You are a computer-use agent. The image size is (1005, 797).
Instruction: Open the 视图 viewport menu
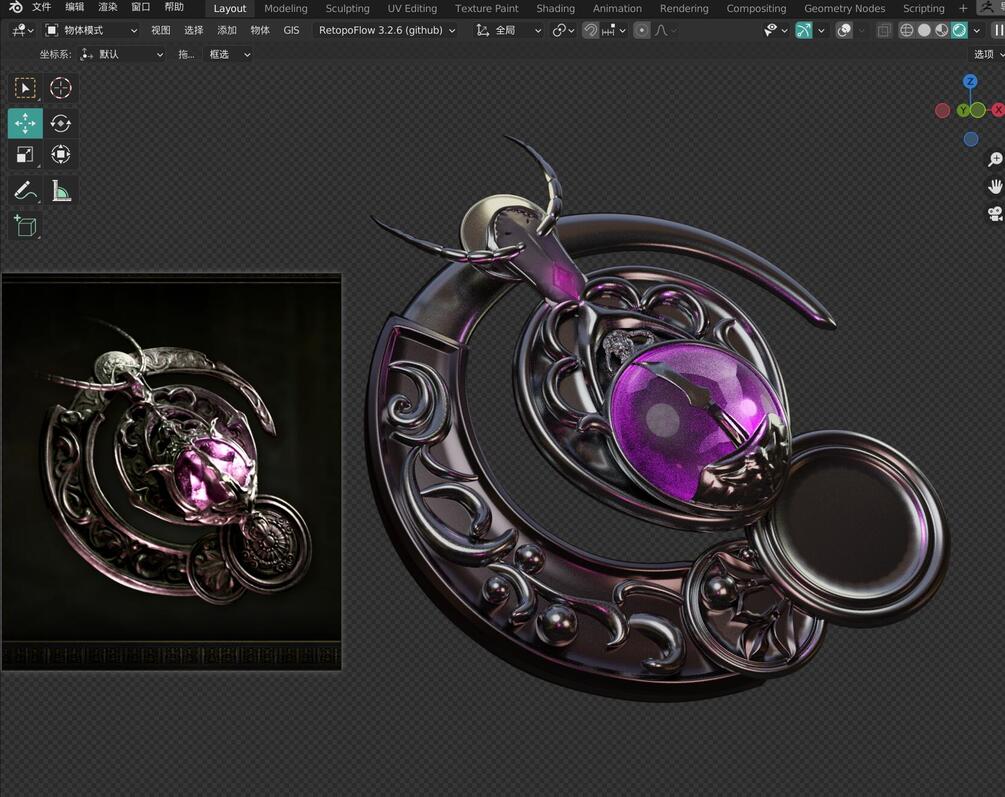(x=161, y=30)
